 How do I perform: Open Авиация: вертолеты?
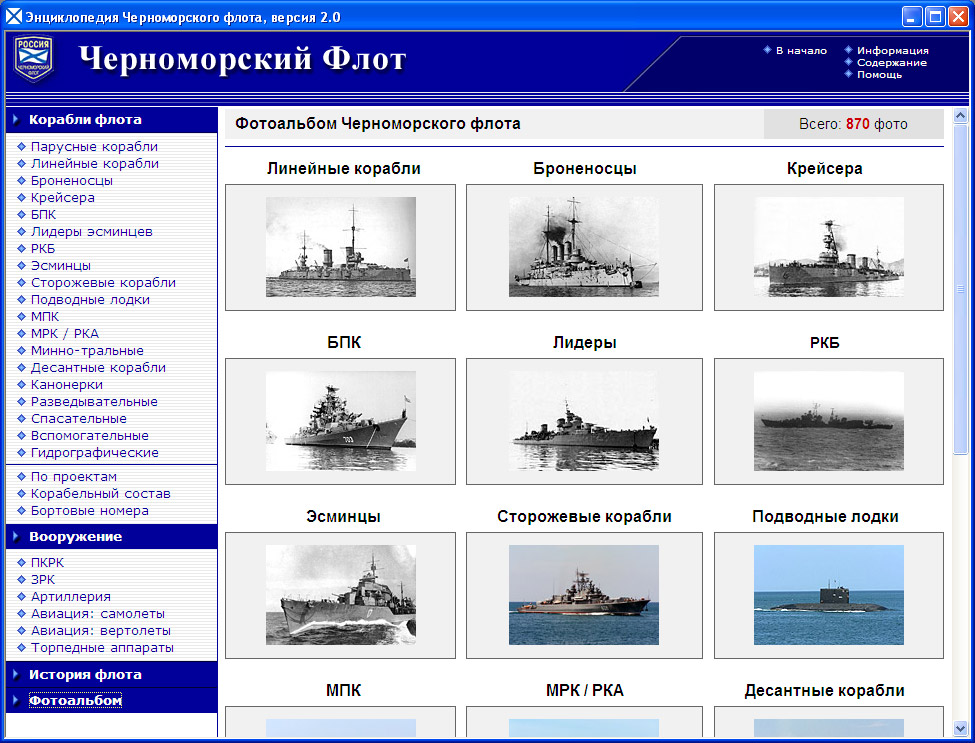coord(101,630)
